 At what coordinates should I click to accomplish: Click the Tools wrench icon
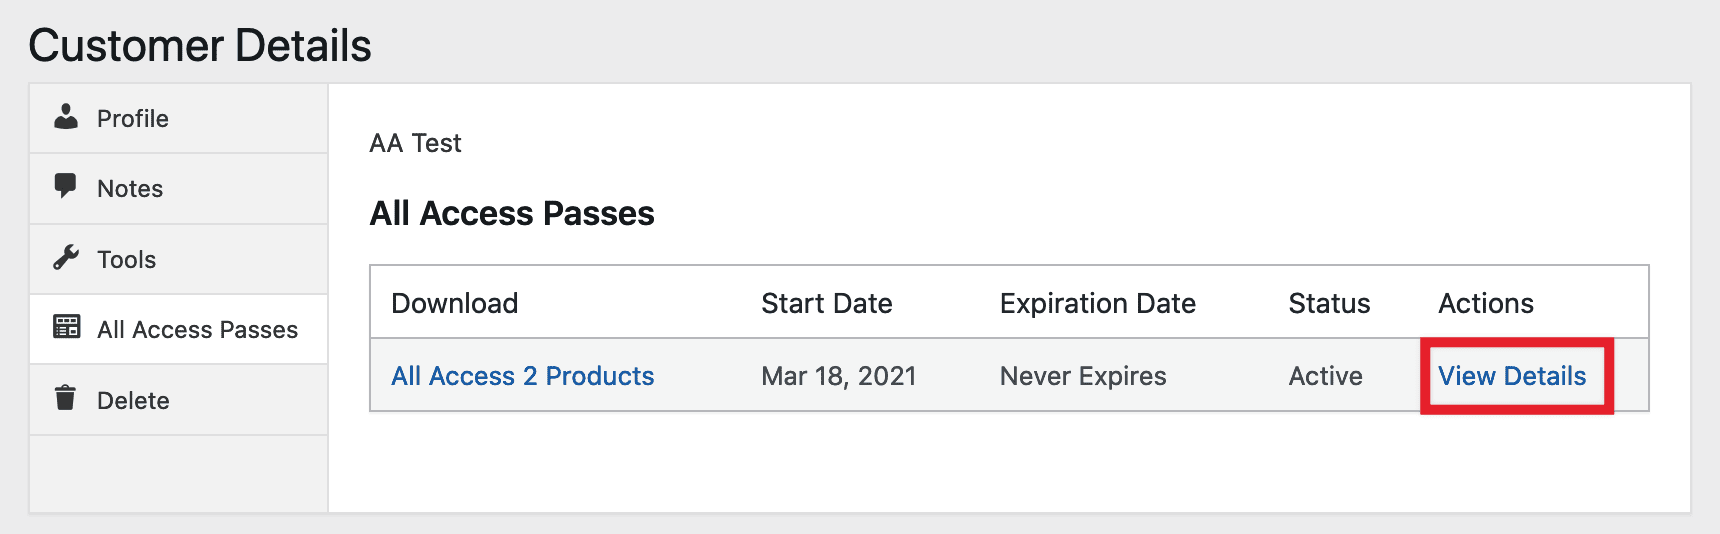66,258
